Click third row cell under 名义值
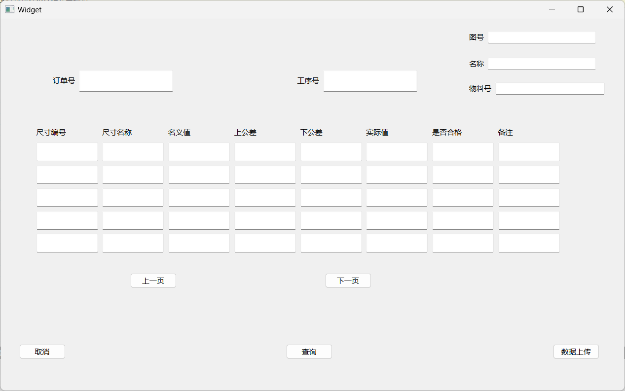Image resolution: width=625 pixels, height=391 pixels. pyautogui.click(x=199, y=198)
